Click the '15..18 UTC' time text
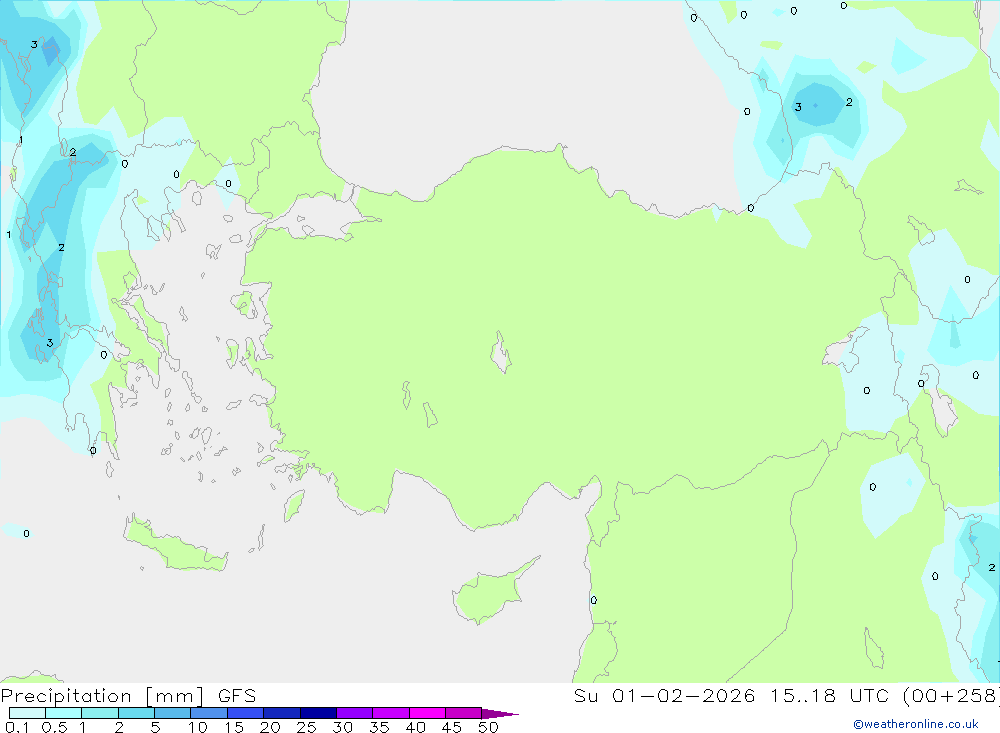The height and width of the screenshot is (733, 1000). 828,696
